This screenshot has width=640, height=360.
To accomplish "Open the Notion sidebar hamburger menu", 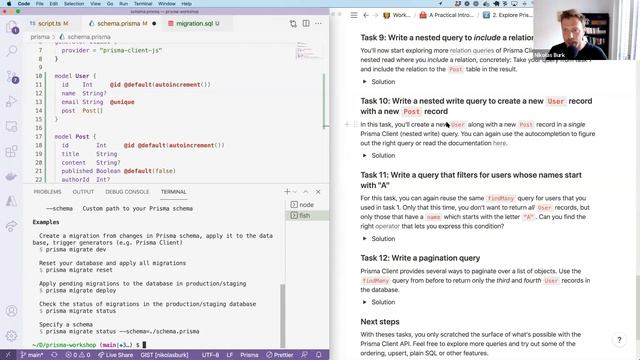I will 354,15.
